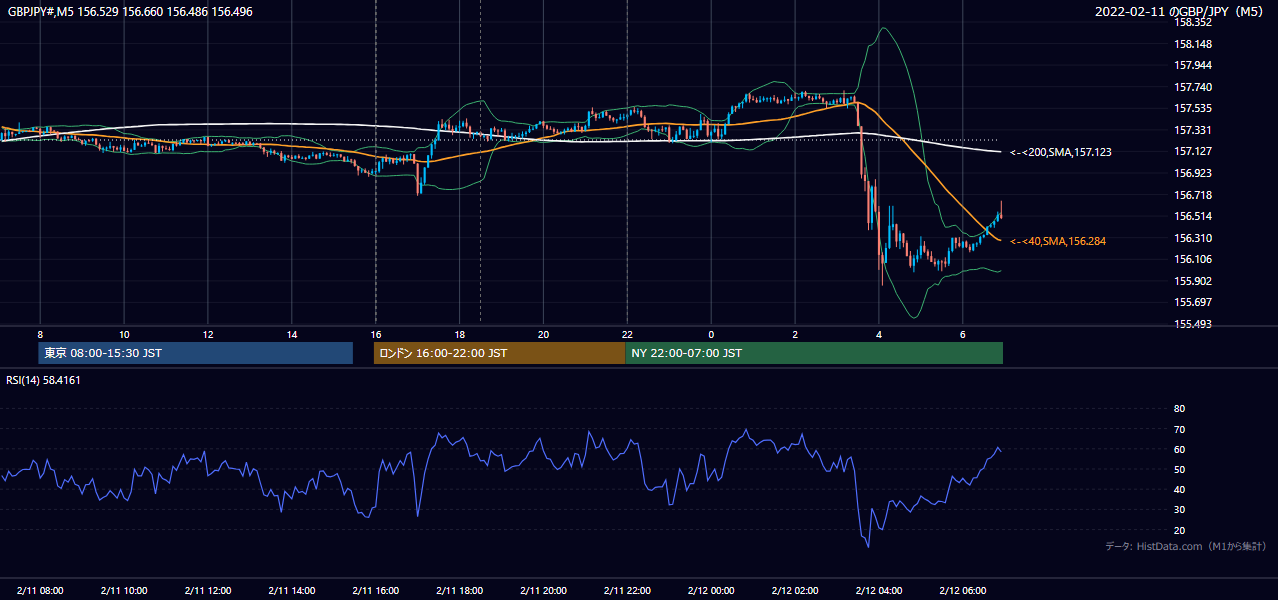Click the RSI axis level 80
Viewport: 1278px width, 600px height.
point(1179,409)
